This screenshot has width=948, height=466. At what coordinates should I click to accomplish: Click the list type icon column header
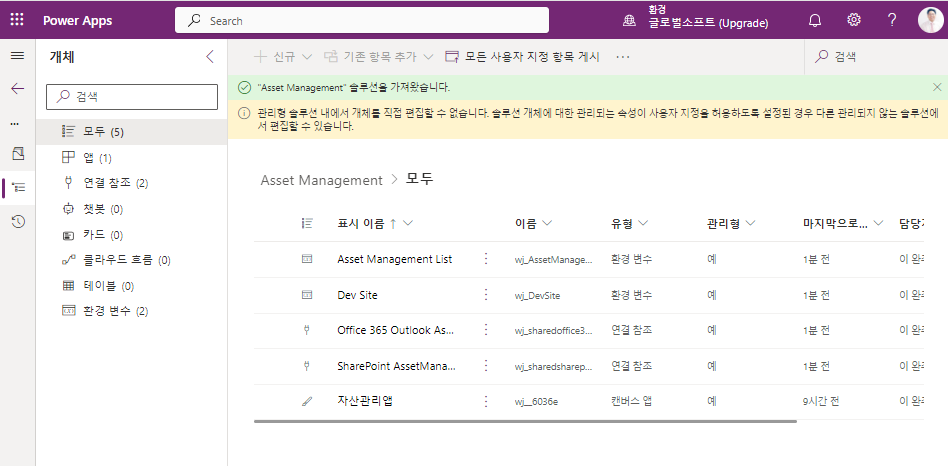pos(307,224)
